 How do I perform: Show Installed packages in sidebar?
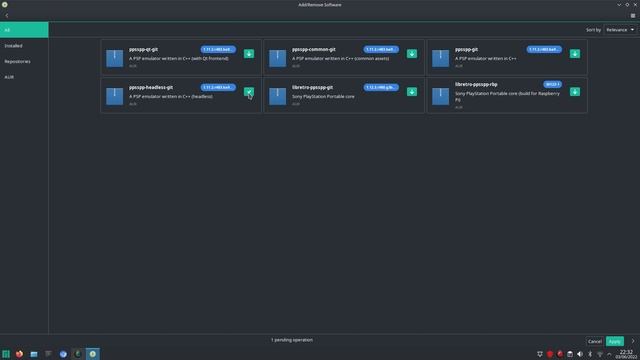coord(24,46)
